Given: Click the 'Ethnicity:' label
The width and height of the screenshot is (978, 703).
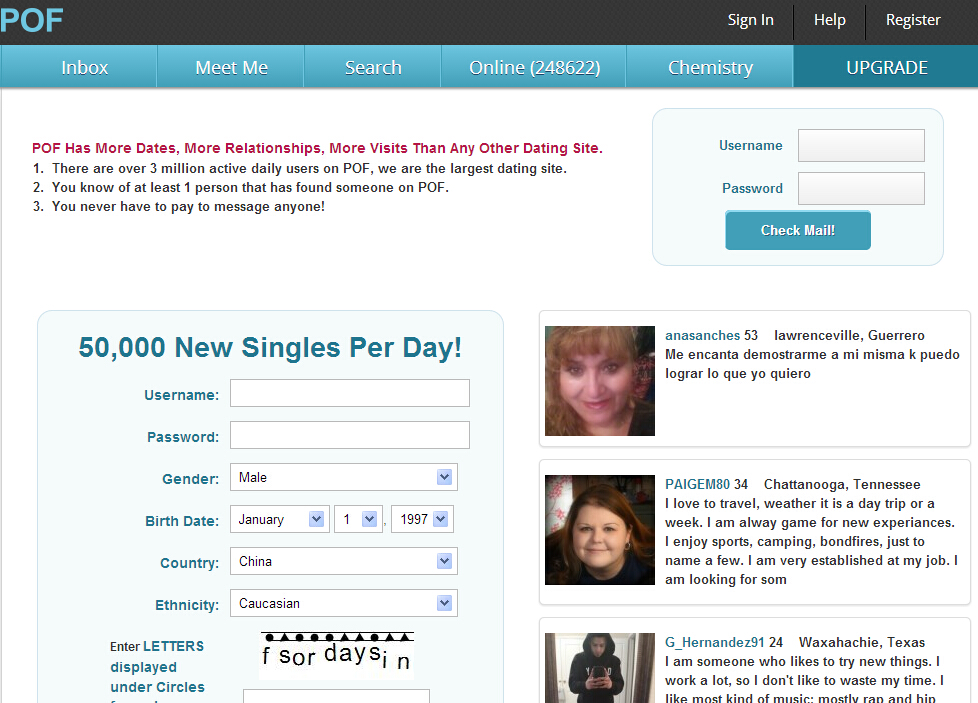Looking at the screenshot, I should pyautogui.click(x=187, y=605).
